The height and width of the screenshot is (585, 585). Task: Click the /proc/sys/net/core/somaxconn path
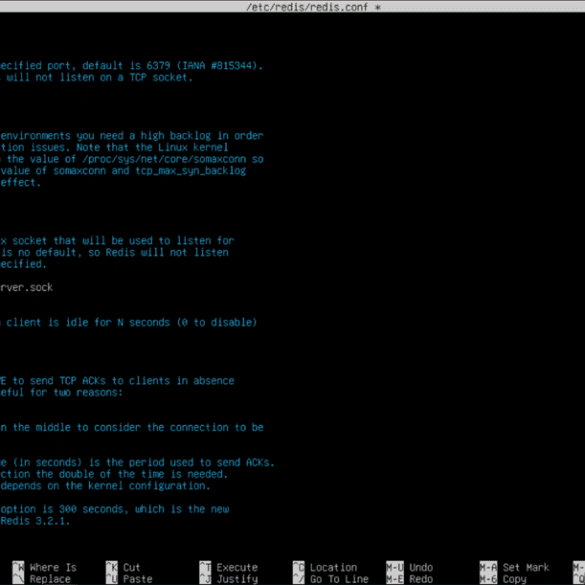(x=164, y=159)
